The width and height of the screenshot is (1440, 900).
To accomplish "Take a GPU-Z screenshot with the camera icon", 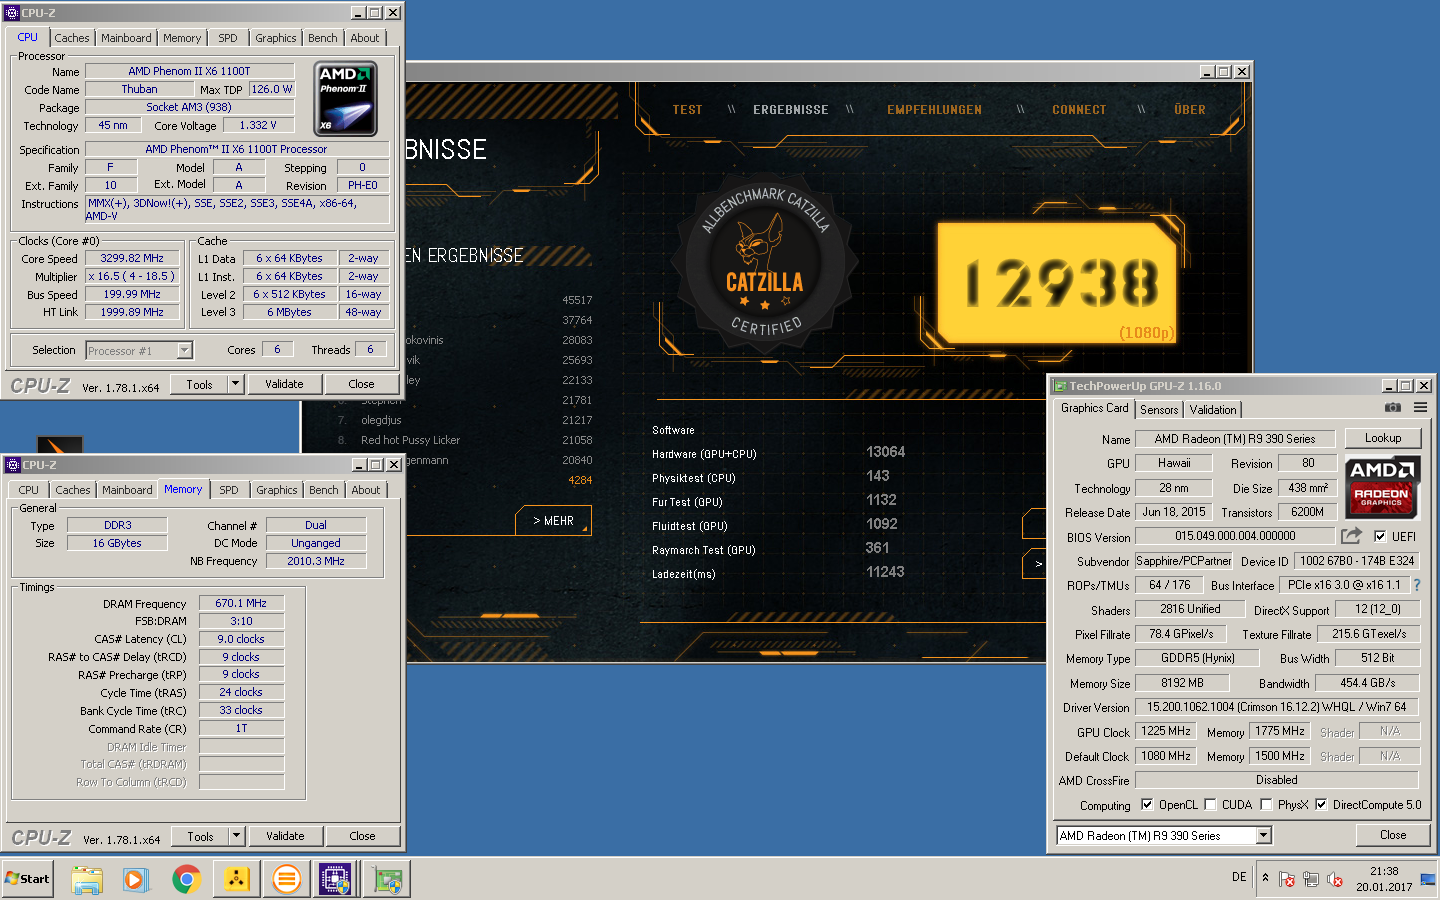I will (x=1392, y=408).
